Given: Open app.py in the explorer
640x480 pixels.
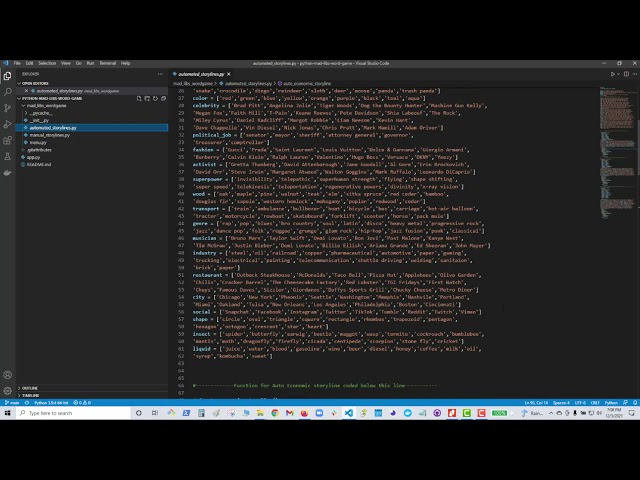Looking at the screenshot, I should tap(33, 157).
